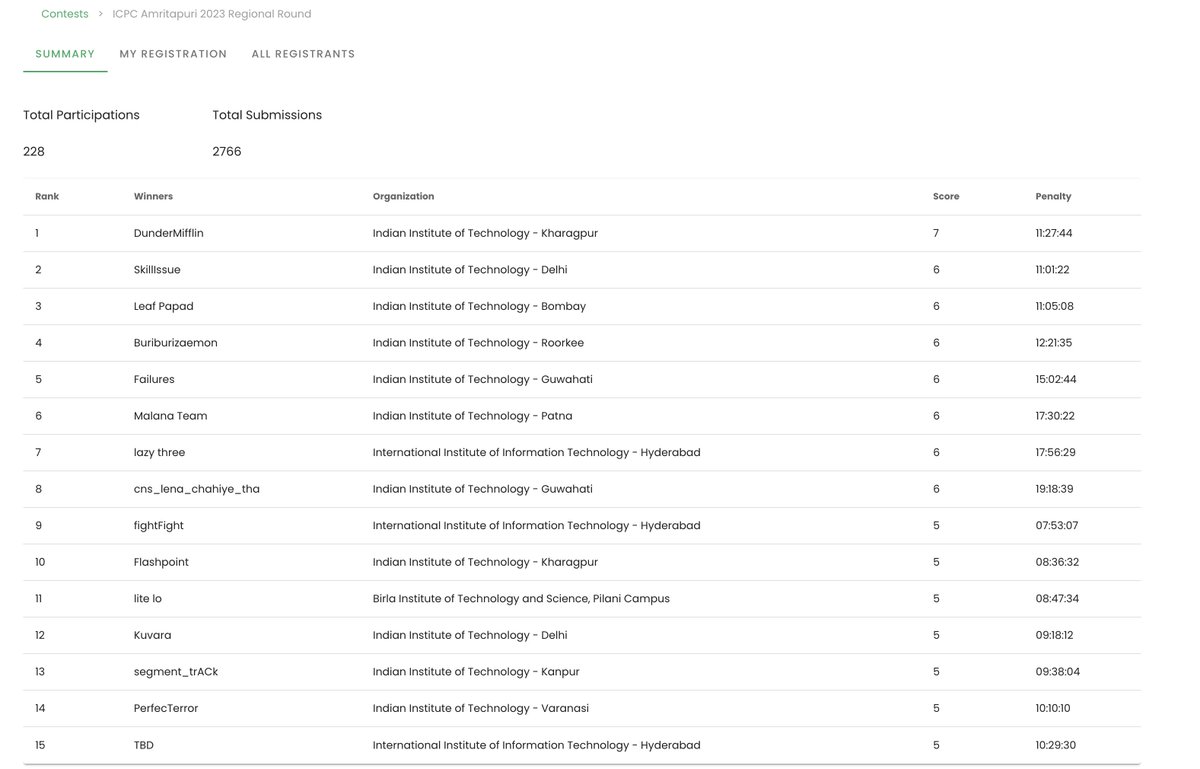Screen dimensions: 1200x769
Task: Click DunderMifflin's organization IIT Kharagpur
Action: pos(485,233)
